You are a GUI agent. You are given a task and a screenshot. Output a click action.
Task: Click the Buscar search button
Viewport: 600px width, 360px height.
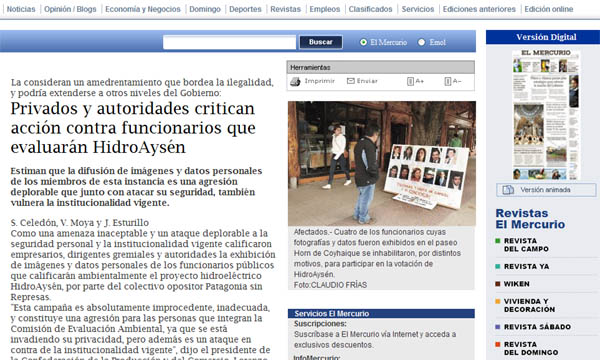point(321,42)
